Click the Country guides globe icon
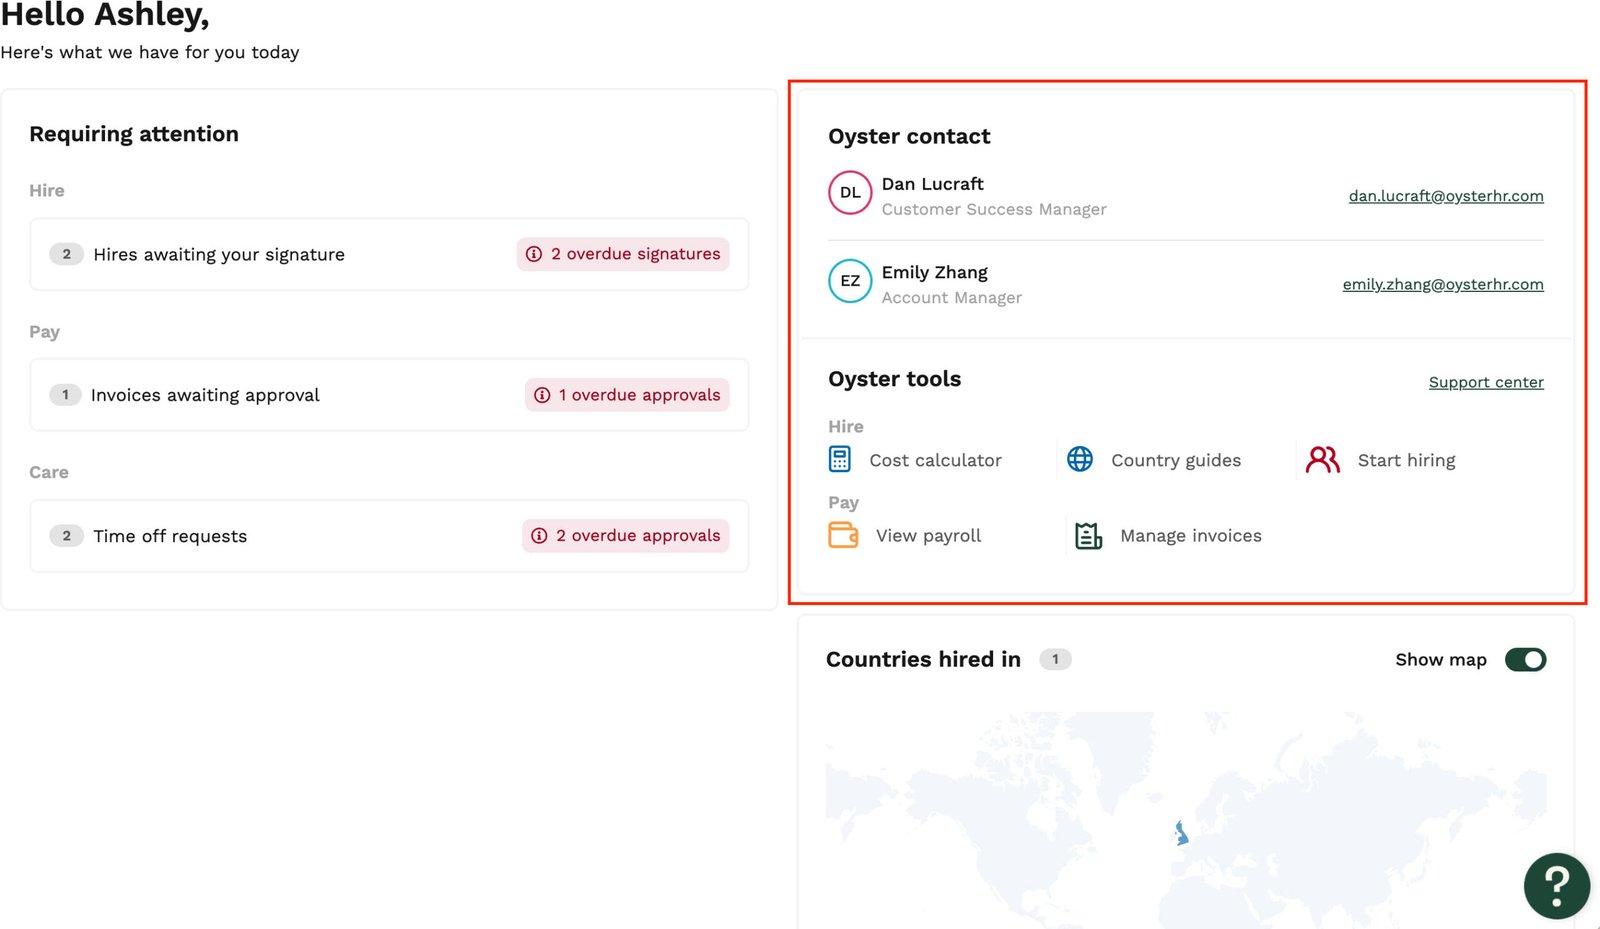 (x=1080, y=459)
